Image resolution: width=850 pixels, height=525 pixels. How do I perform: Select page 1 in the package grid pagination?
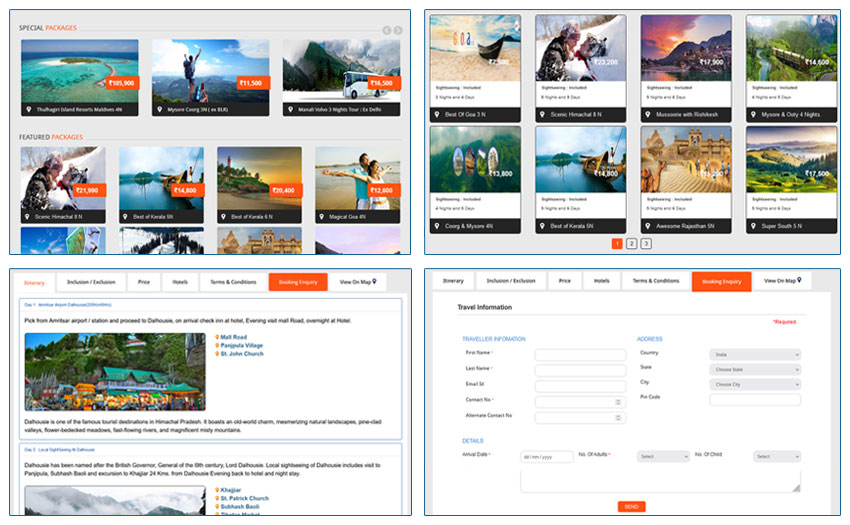617,244
